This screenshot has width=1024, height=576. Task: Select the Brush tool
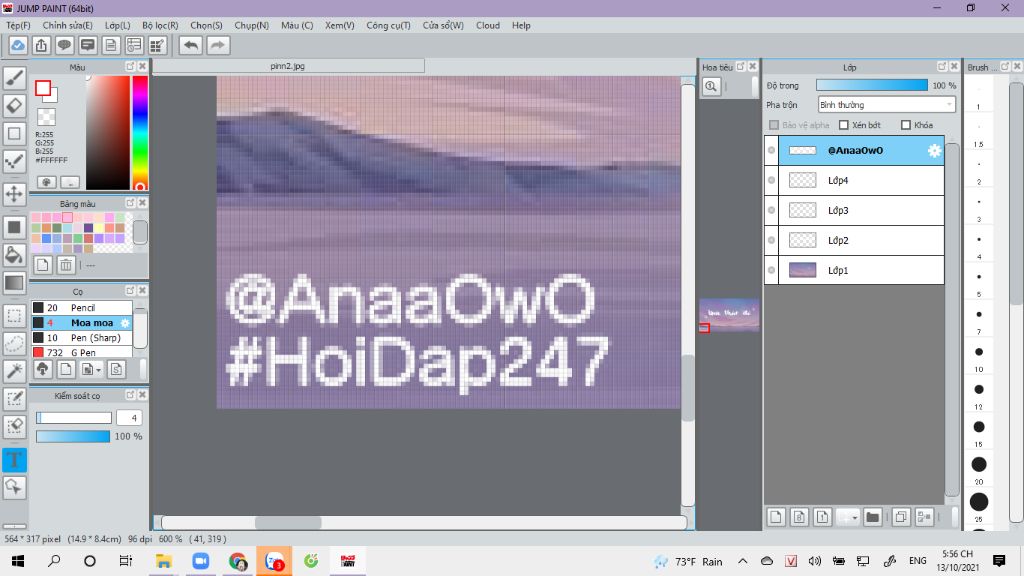pos(14,78)
